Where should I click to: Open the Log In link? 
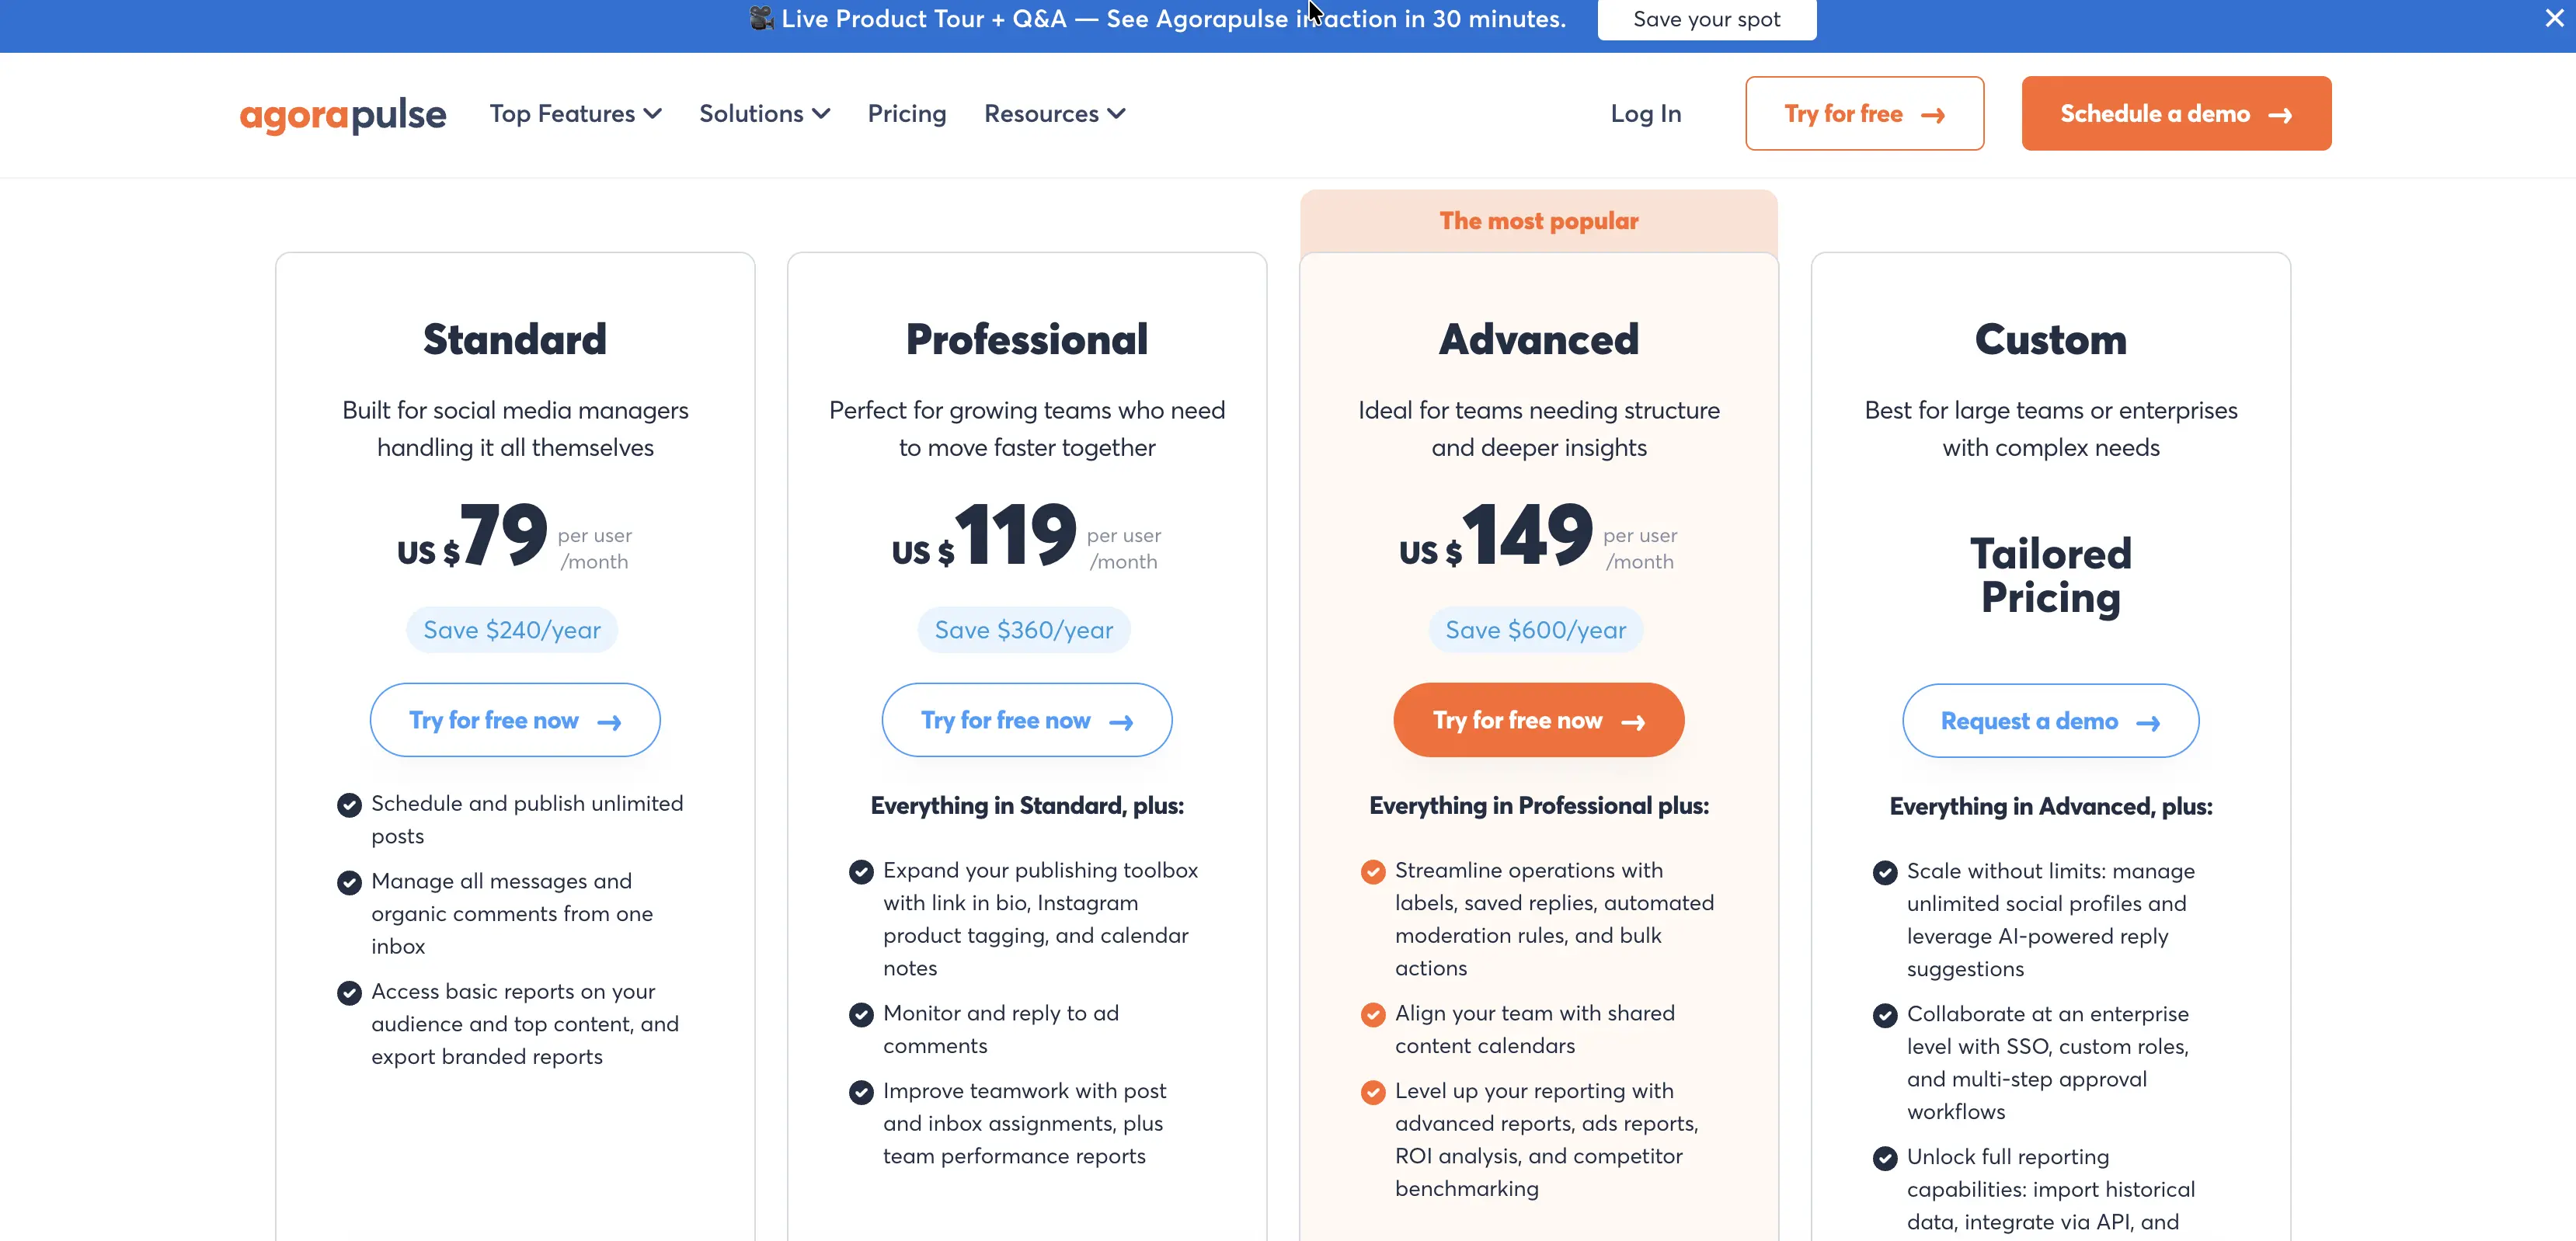tap(1645, 114)
